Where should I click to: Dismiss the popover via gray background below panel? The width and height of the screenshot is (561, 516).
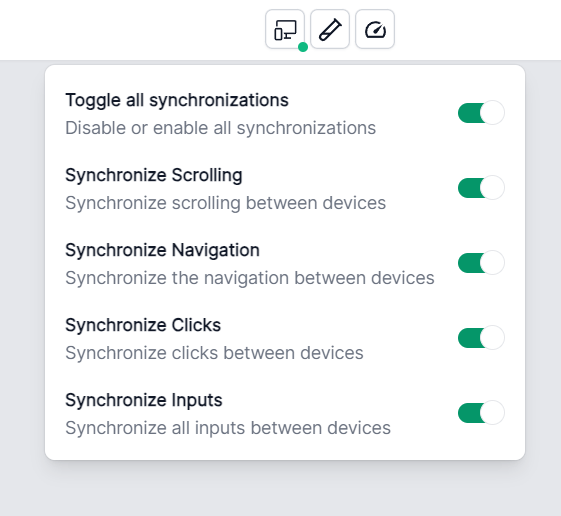[x=280, y=489]
